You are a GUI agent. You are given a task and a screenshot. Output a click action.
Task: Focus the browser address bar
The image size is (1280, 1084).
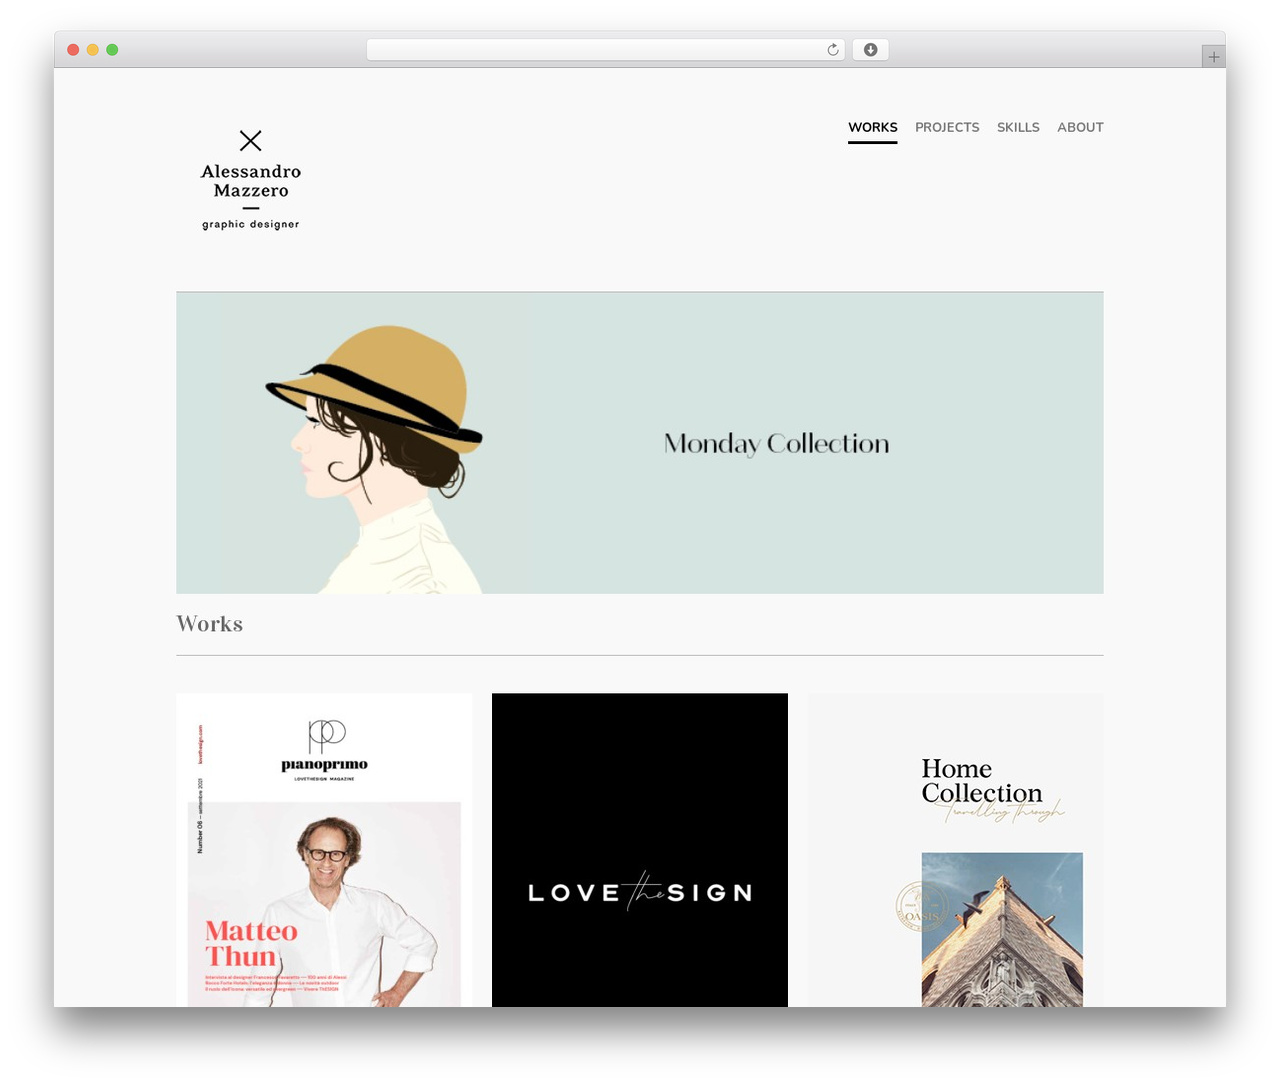(x=605, y=50)
